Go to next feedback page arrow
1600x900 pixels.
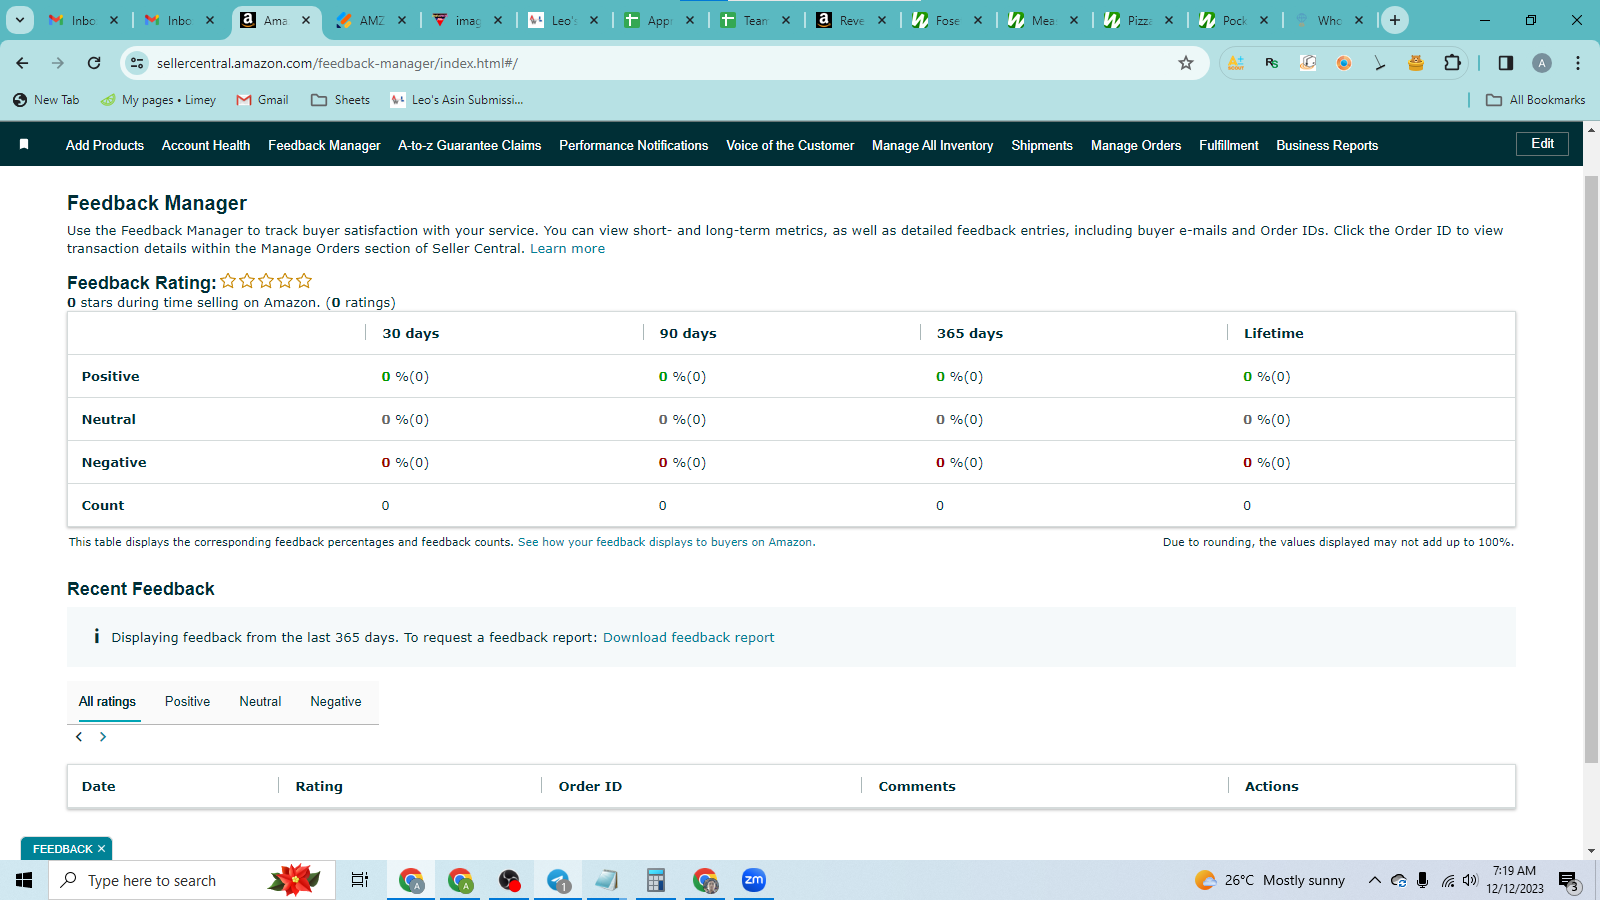point(103,737)
